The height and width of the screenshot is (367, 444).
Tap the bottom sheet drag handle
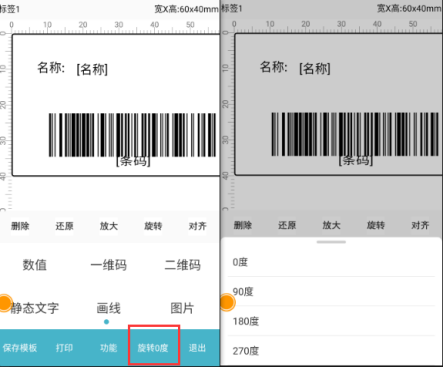tap(331, 242)
